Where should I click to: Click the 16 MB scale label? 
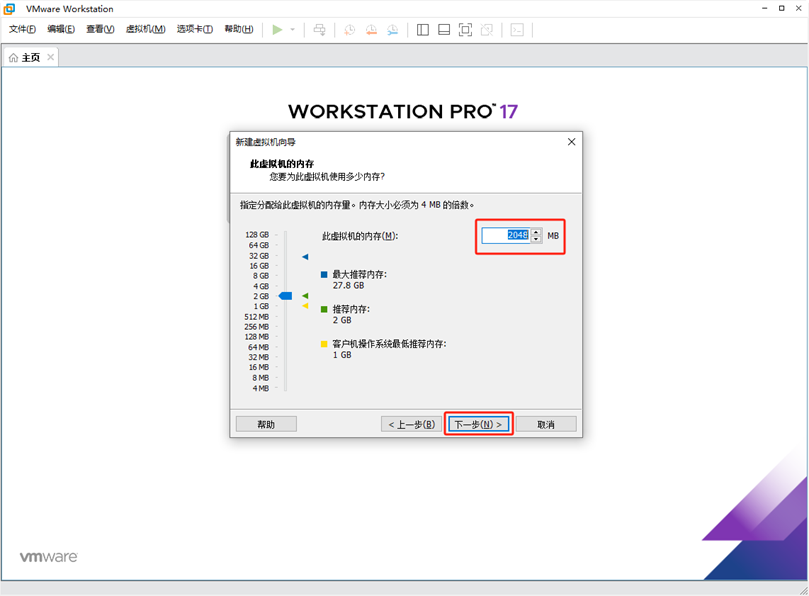point(258,367)
